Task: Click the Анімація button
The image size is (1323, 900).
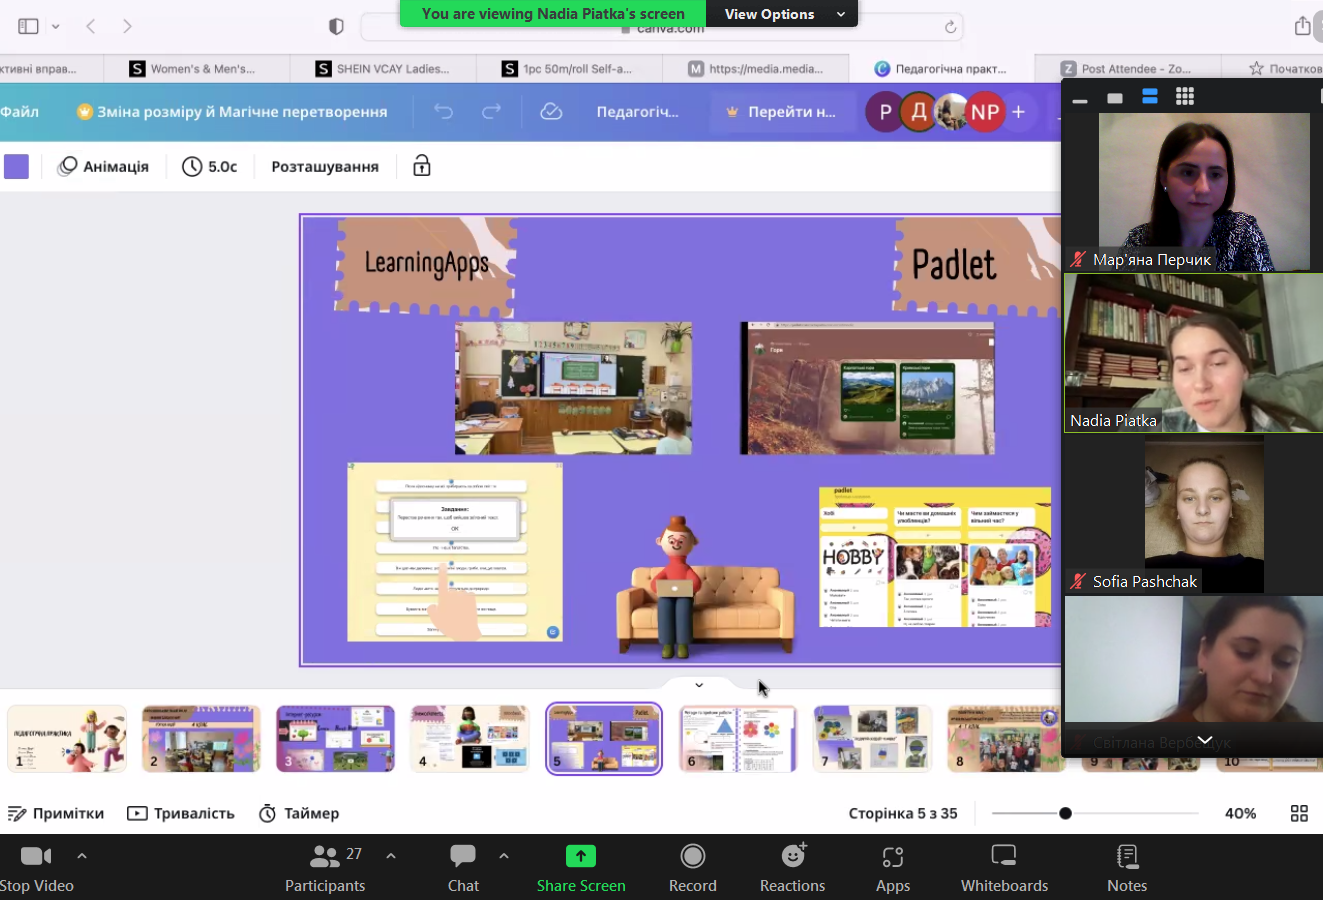Action: pyautogui.click(x=104, y=166)
